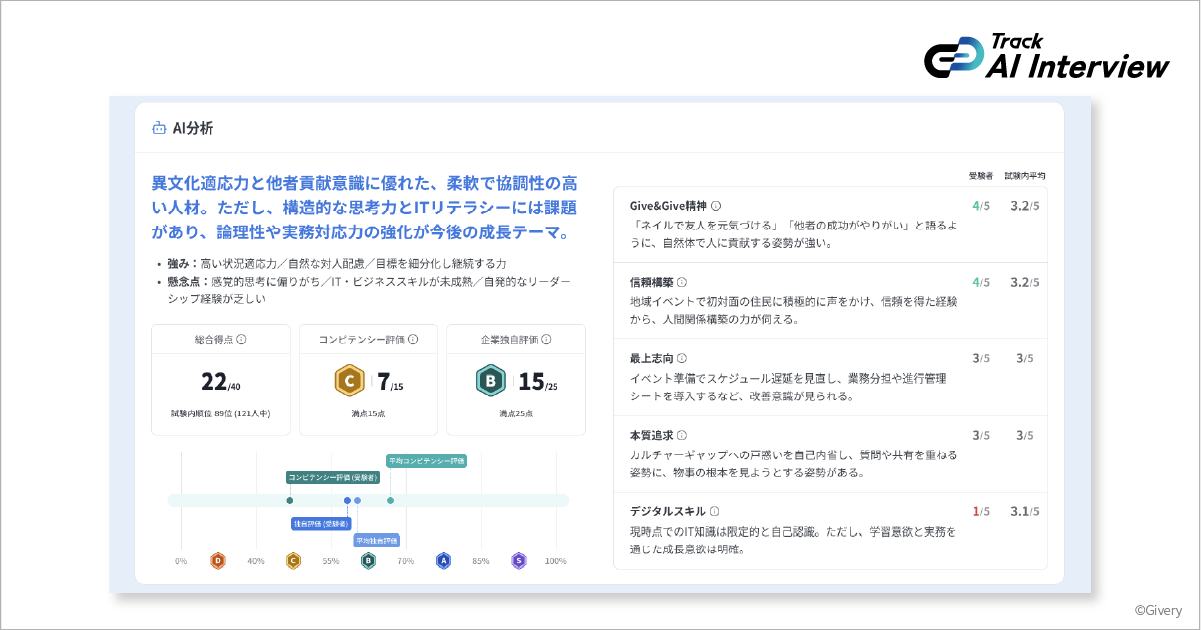Image resolution: width=1201 pixels, height=630 pixels.
Task: Click the info icon next to 総合得点
Action: click(241, 340)
